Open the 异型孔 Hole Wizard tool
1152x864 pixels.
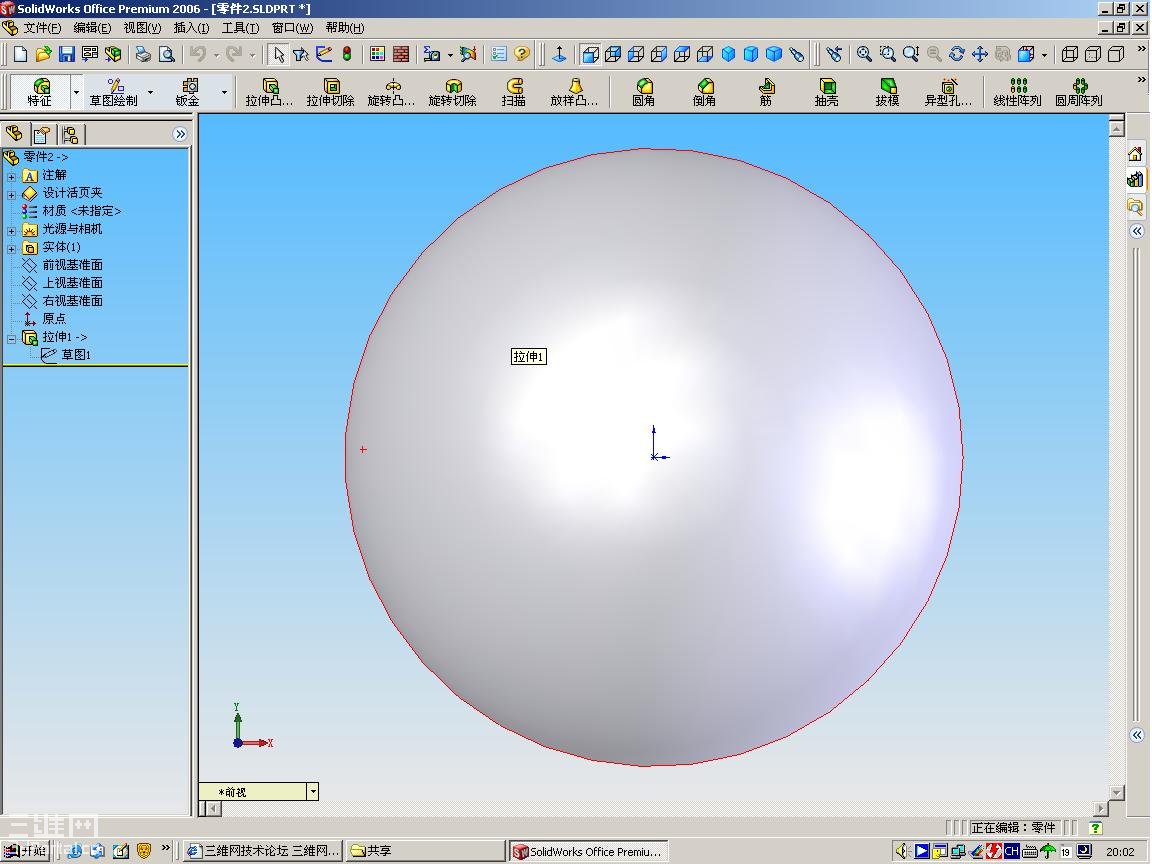point(948,92)
